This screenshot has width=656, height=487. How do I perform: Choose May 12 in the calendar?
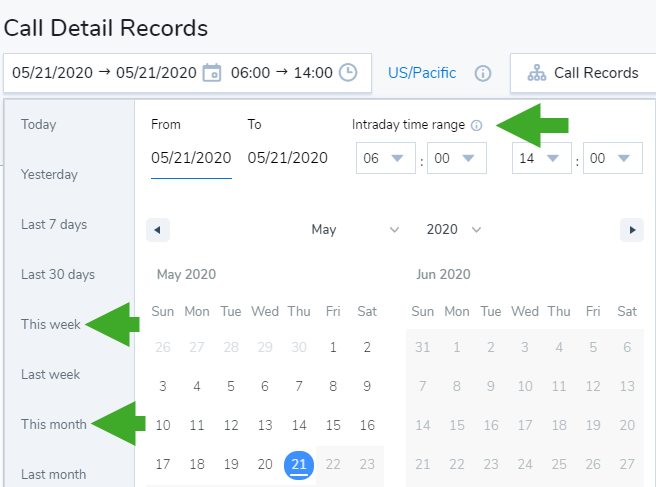(231, 425)
